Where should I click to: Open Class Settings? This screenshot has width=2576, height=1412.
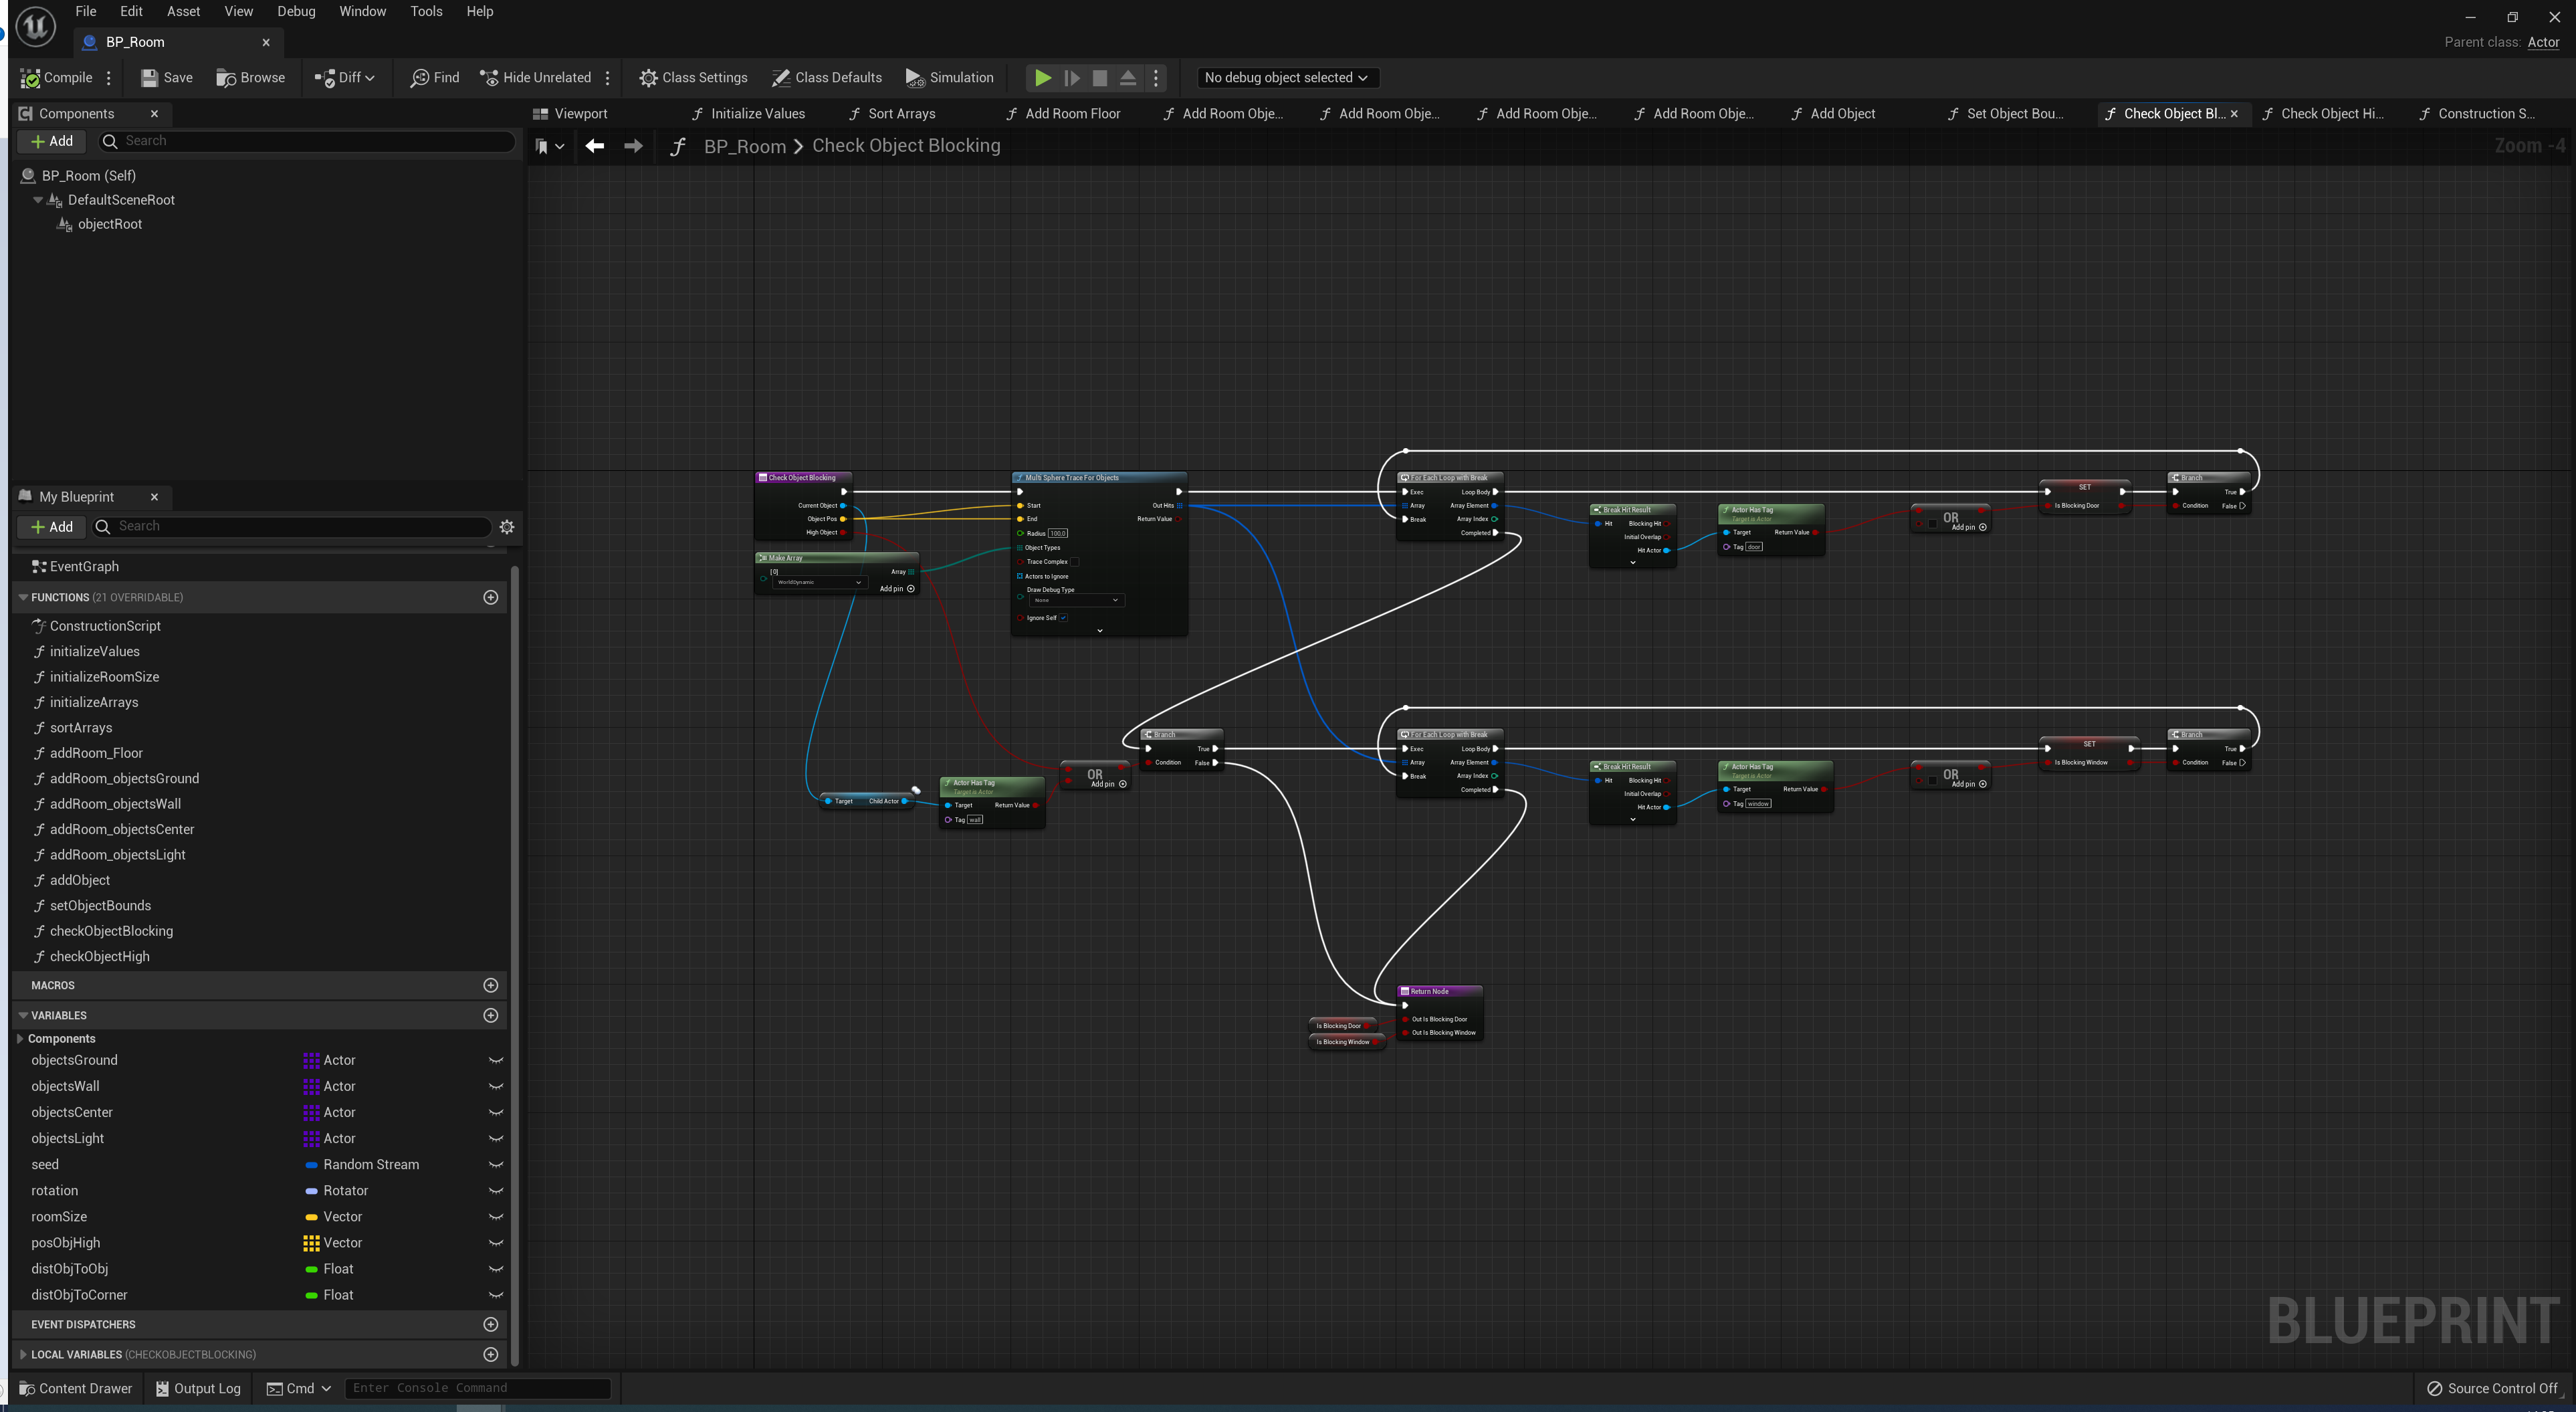pyautogui.click(x=693, y=78)
